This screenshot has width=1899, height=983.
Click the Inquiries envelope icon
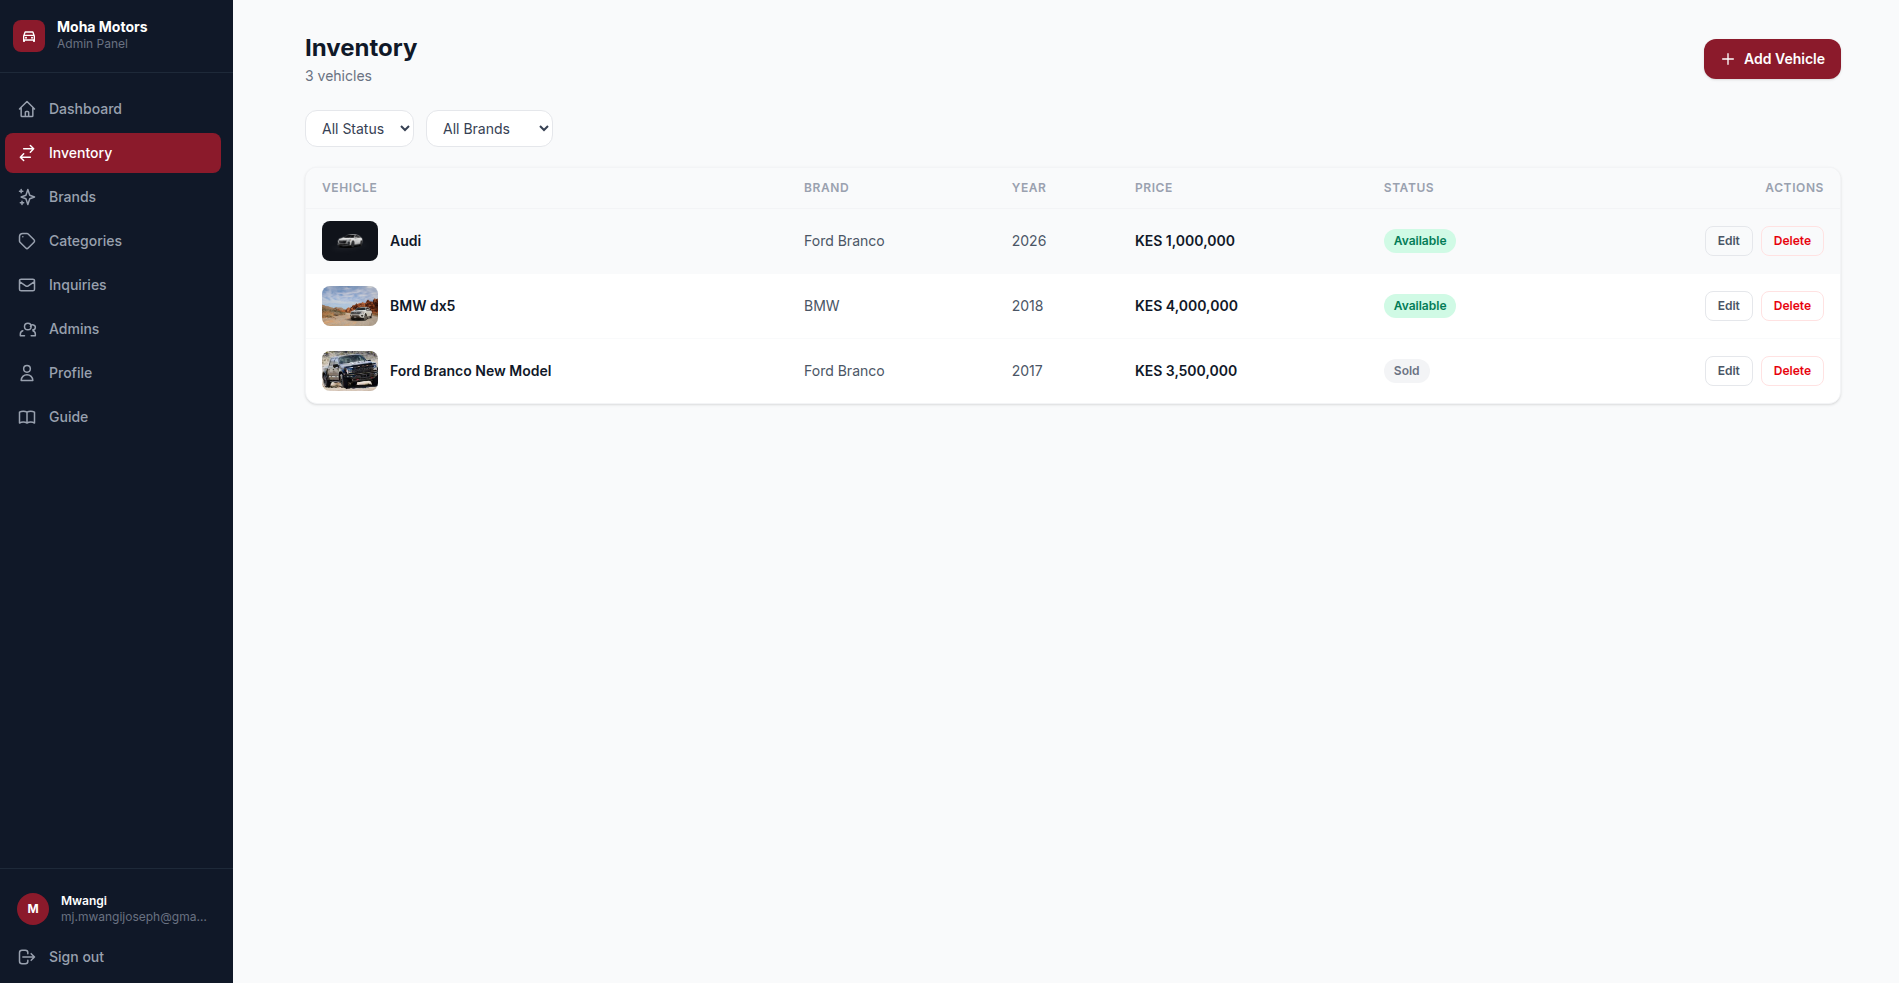[x=27, y=285]
